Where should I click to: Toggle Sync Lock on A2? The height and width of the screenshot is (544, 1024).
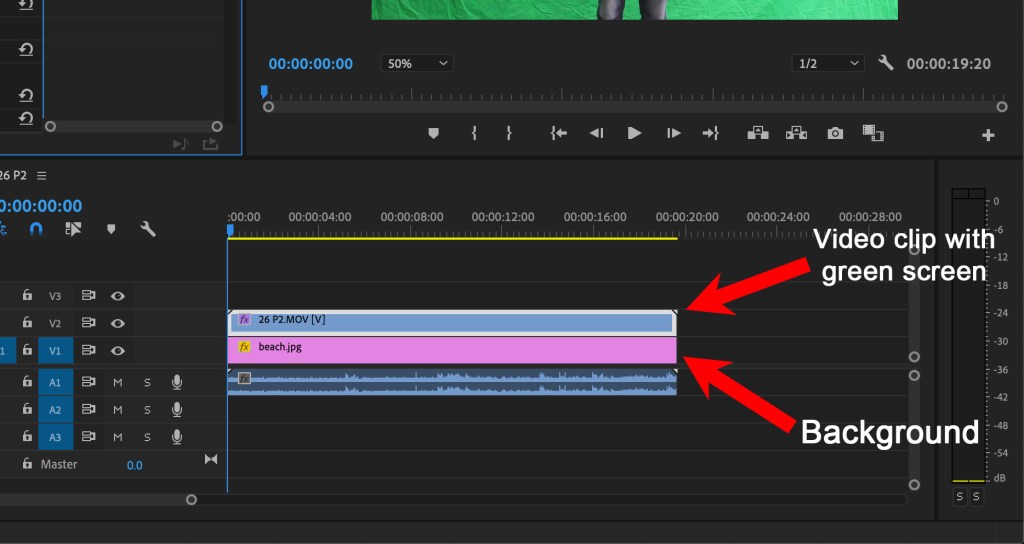coord(88,409)
